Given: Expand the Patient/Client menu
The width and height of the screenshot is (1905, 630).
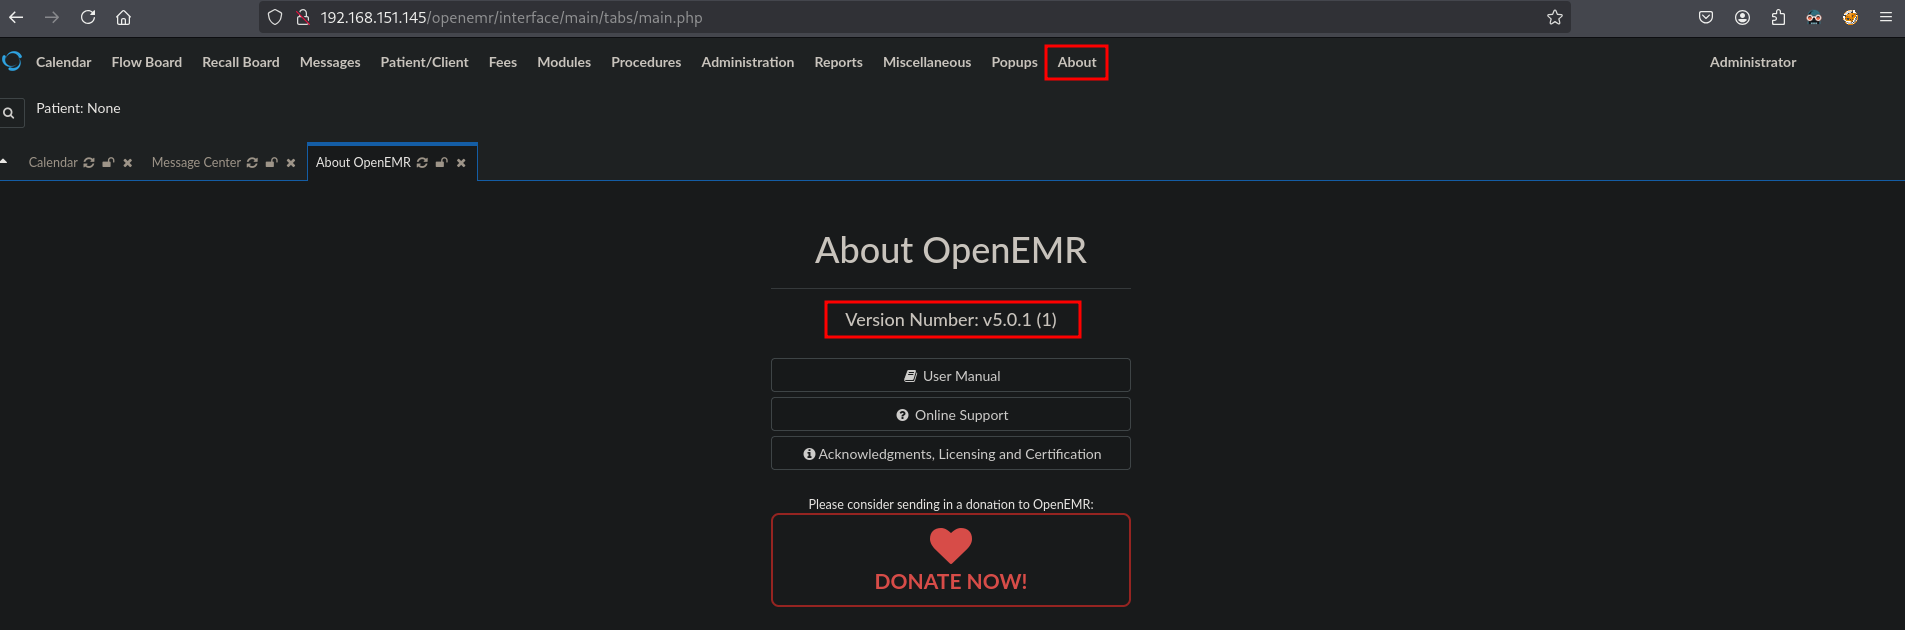Looking at the screenshot, I should pyautogui.click(x=424, y=62).
